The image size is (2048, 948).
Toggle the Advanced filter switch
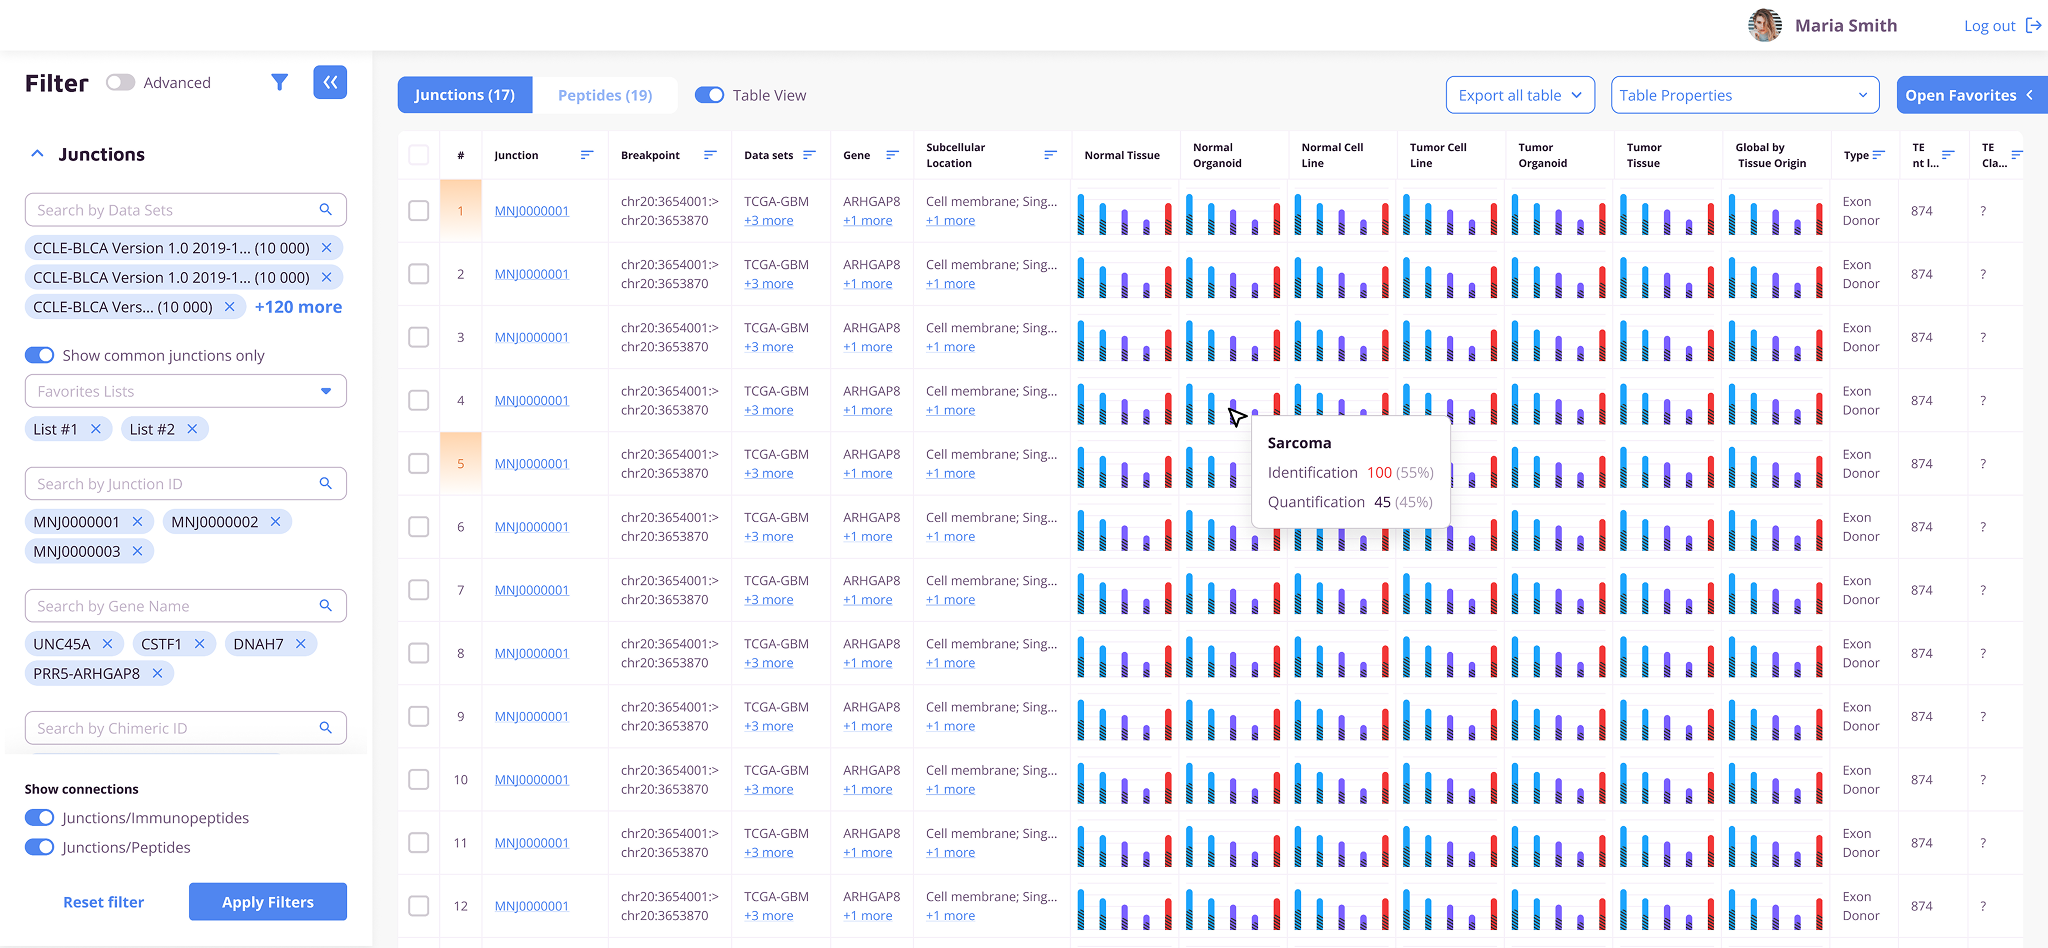120,82
